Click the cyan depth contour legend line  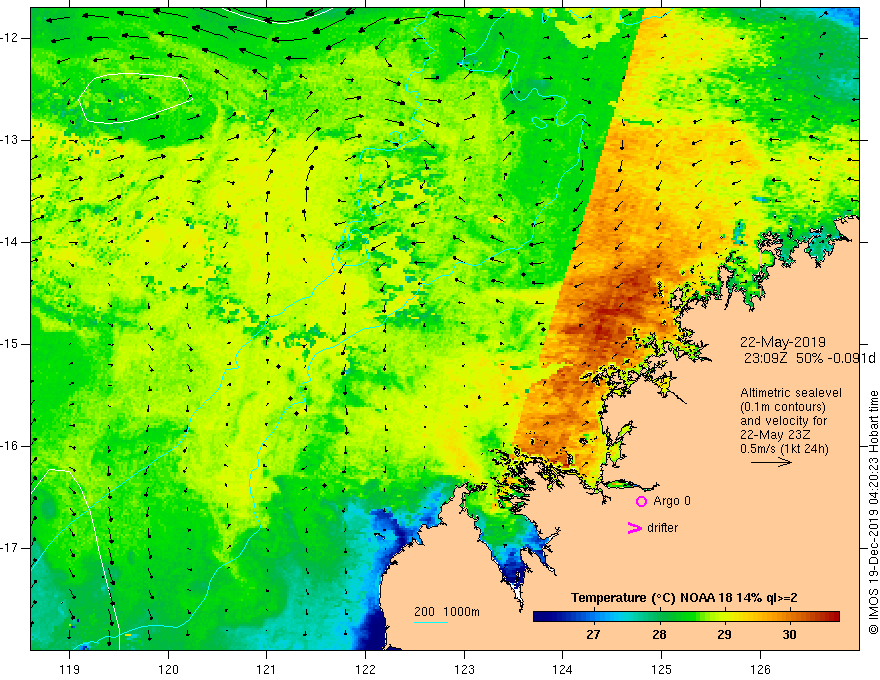point(430,622)
